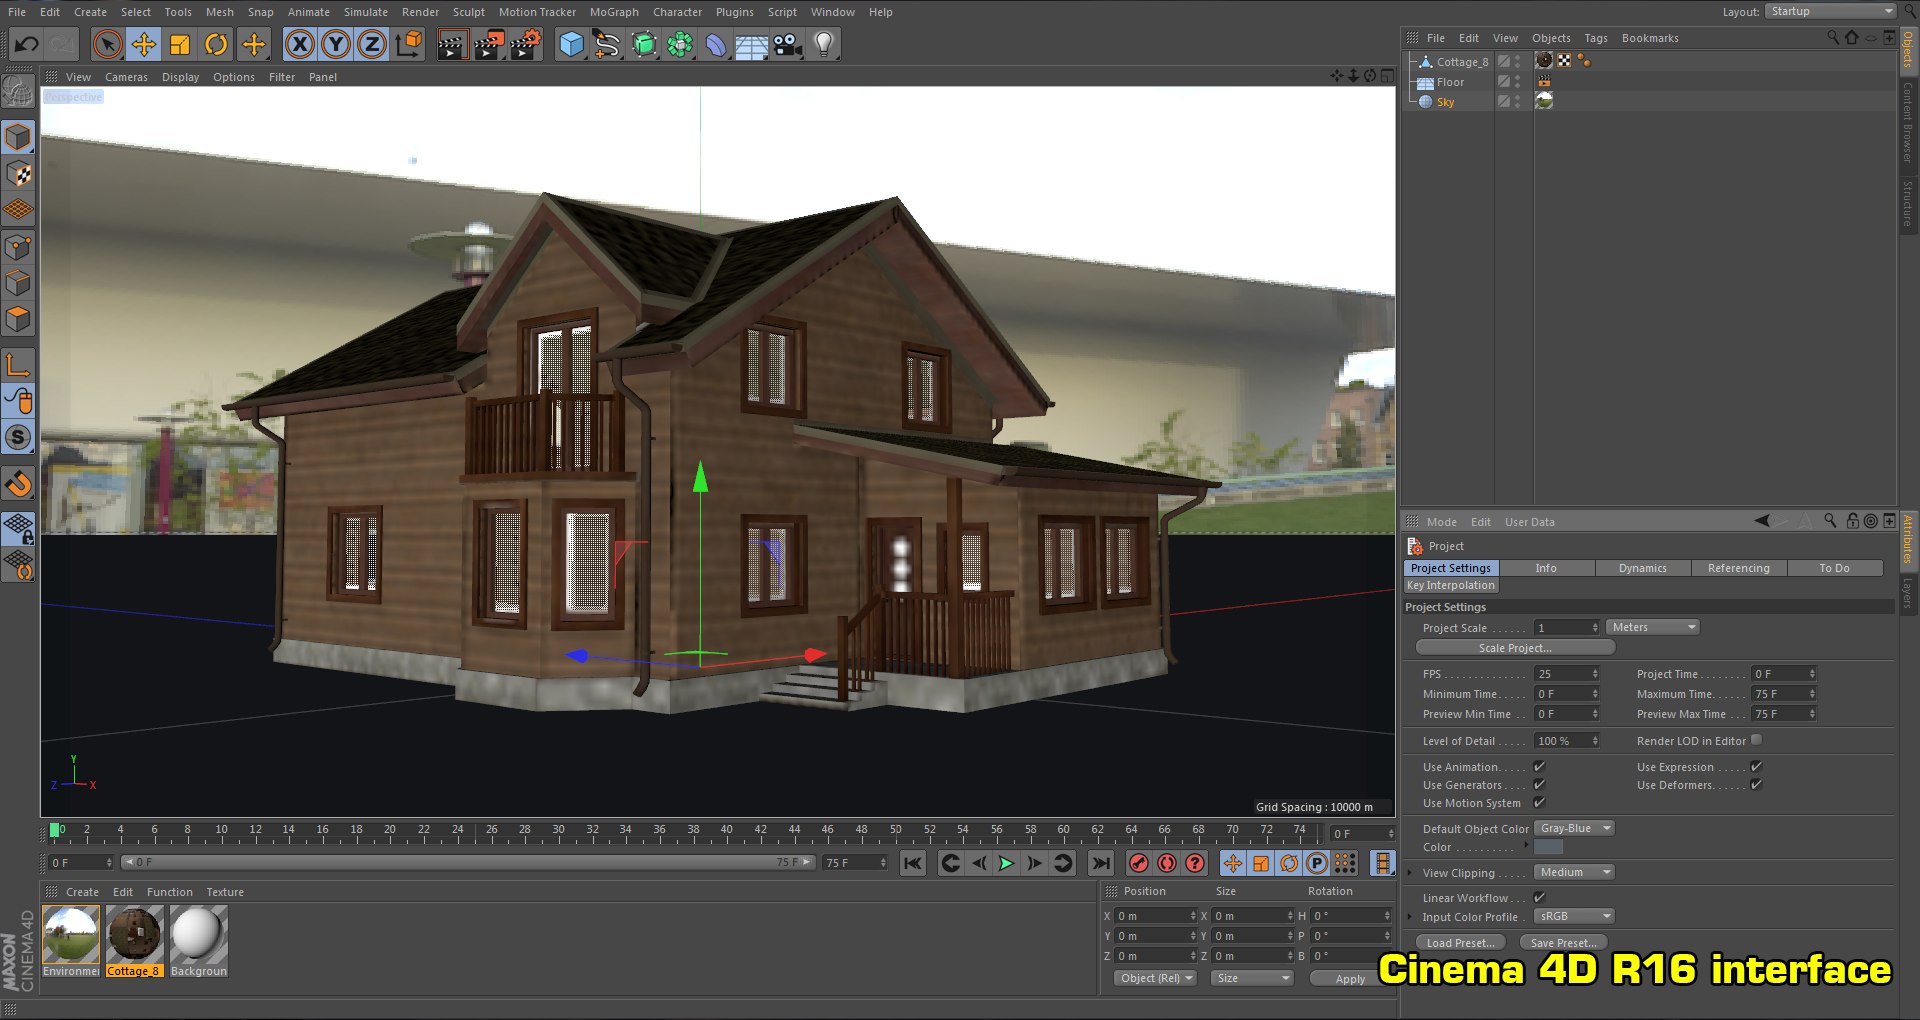Toggle Linear Workflow checkbox

pyautogui.click(x=1540, y=897)
